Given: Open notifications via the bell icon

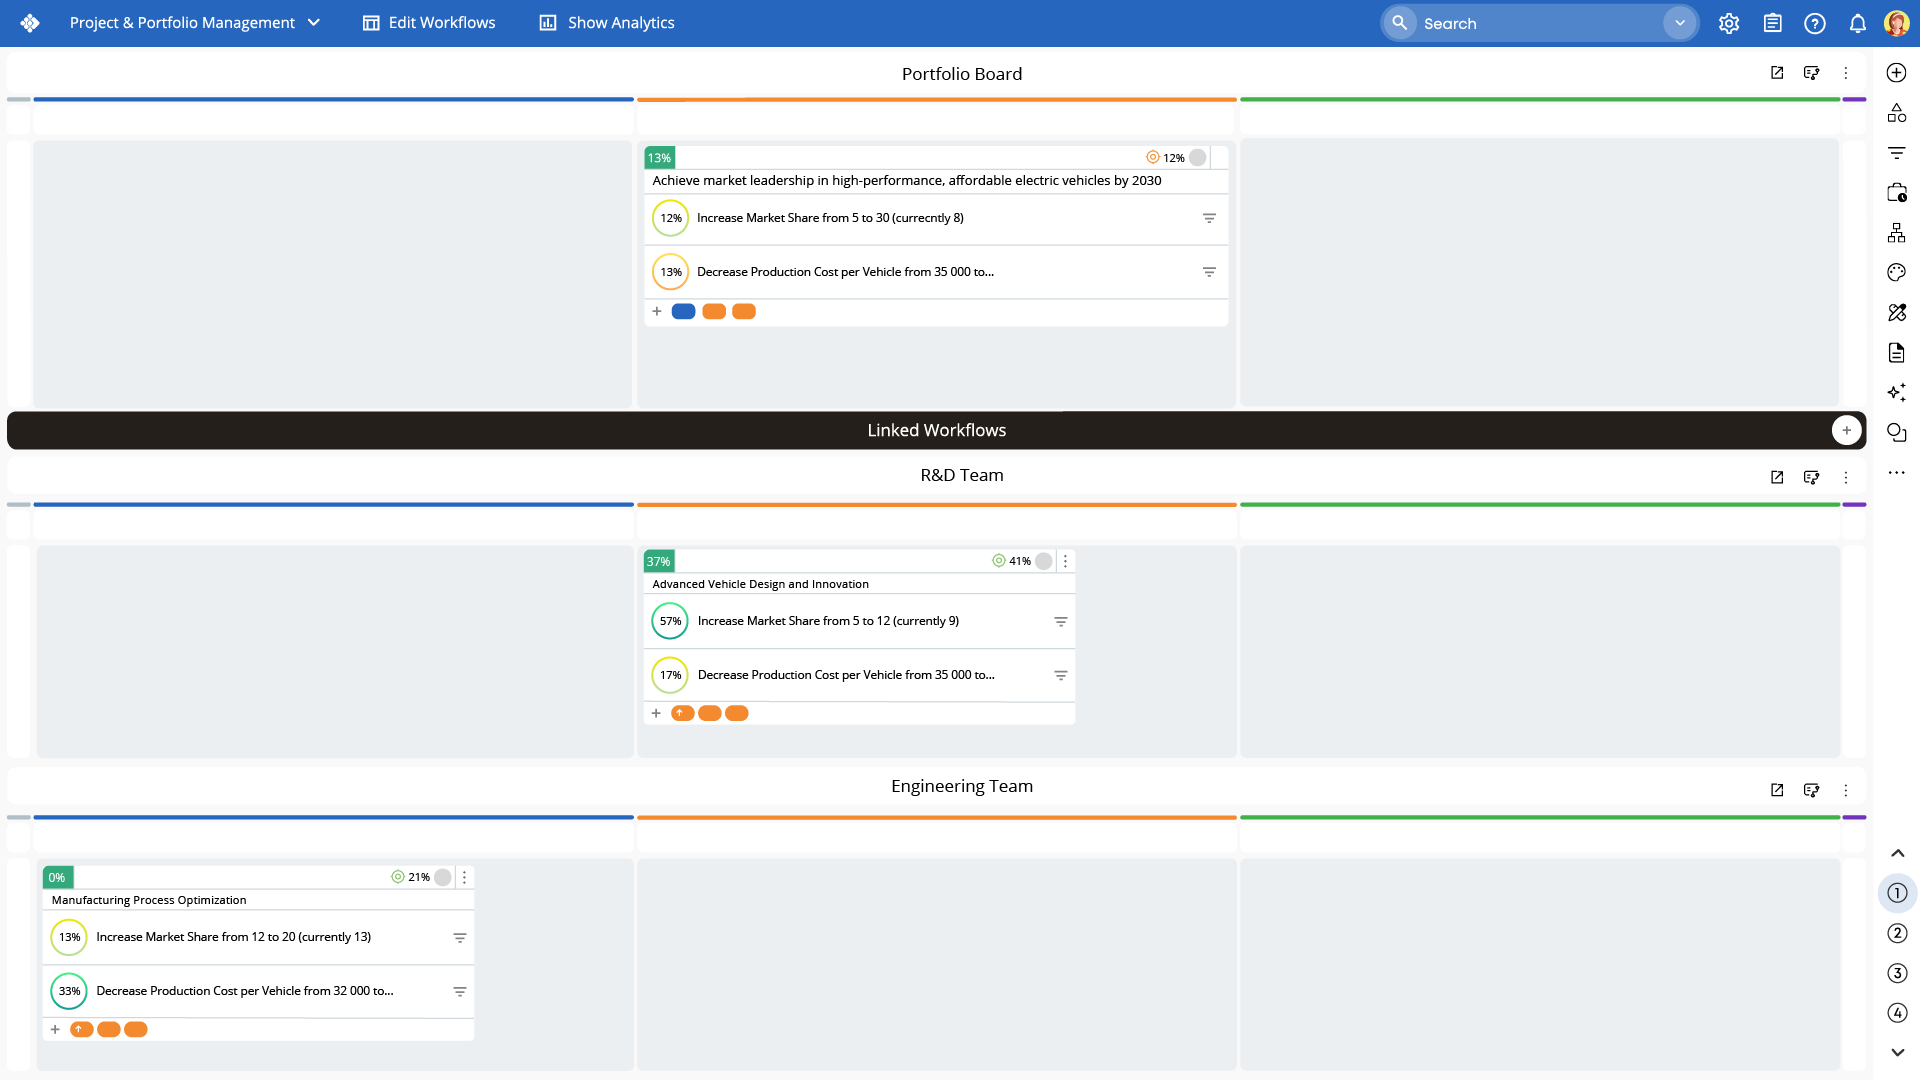Looking at the screenshot, I should click(1858, 22).
